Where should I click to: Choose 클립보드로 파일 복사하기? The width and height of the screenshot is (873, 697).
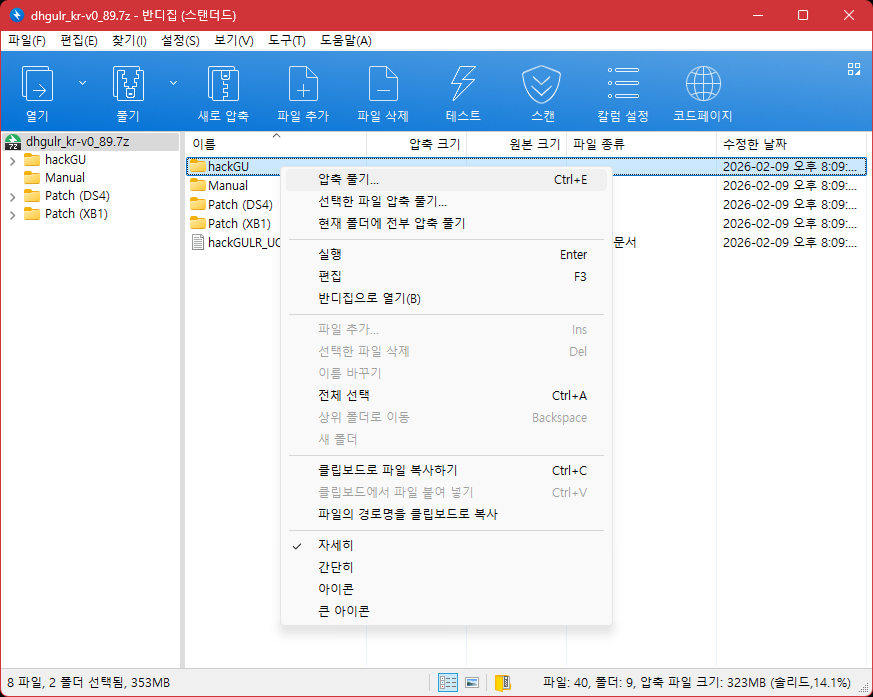446,470
